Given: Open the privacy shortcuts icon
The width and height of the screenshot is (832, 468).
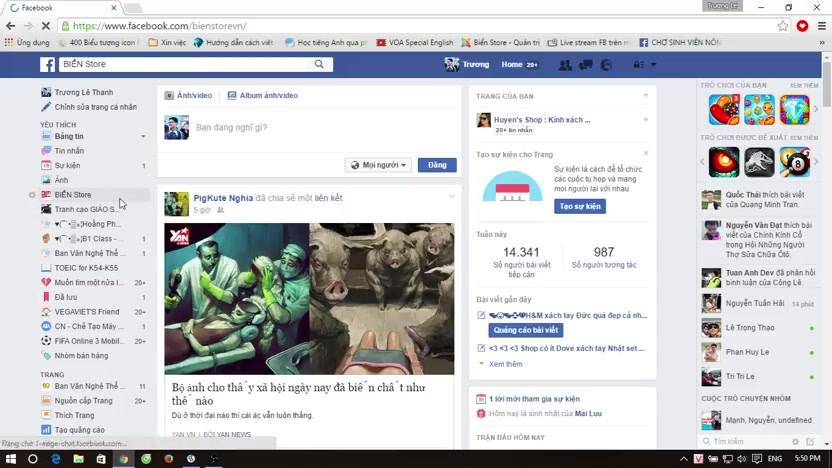Looking at the screenshot, I should point(638,65).
